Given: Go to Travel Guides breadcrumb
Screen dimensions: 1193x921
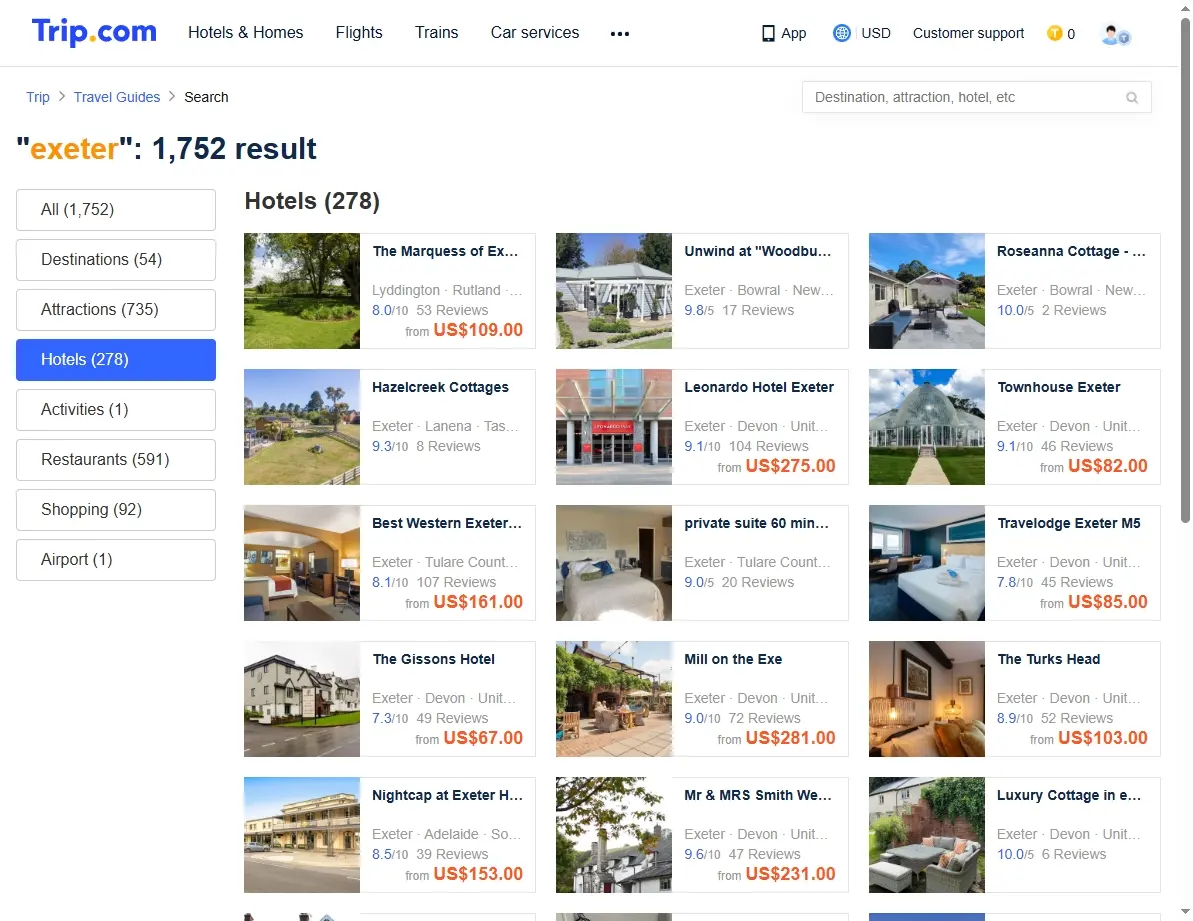Looking at the screenshot, I should (116, 97).
